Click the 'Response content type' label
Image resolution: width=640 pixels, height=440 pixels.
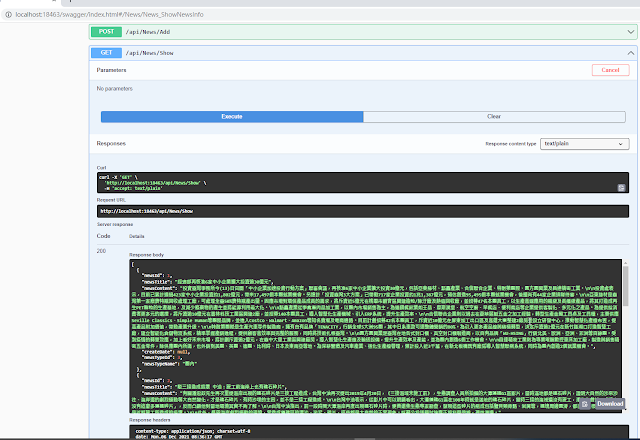tap(511, 144)
